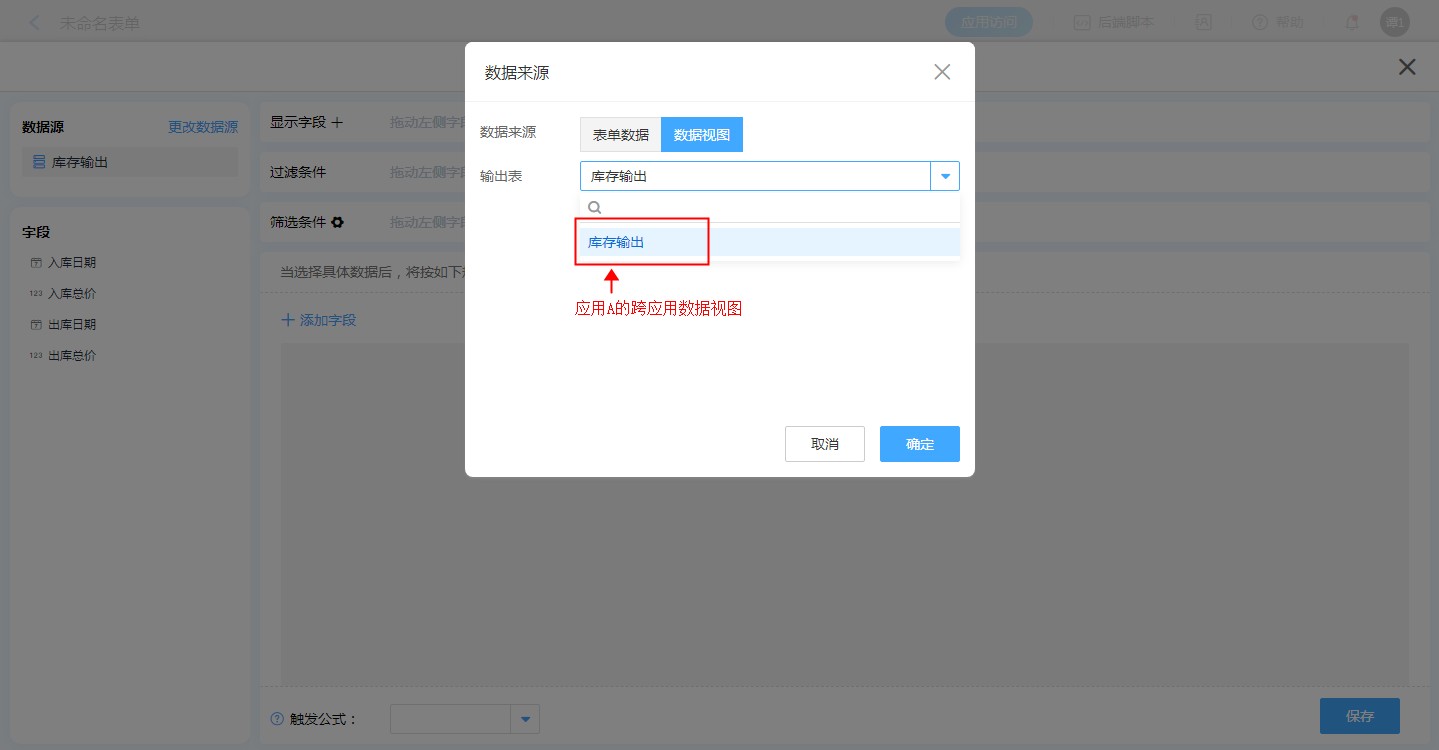Click the gear icon next to 筛选条件

coord(338,222)
